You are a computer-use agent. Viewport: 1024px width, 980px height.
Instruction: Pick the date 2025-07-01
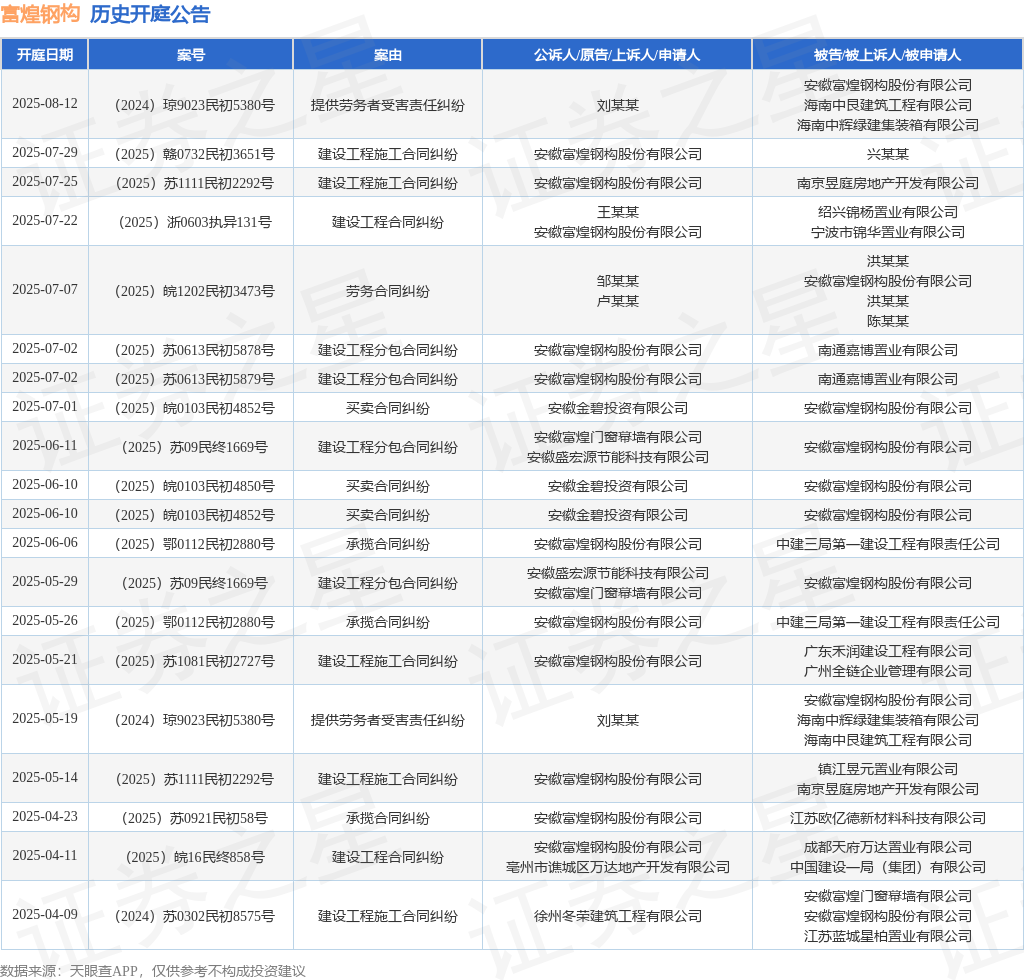point(44,407)
